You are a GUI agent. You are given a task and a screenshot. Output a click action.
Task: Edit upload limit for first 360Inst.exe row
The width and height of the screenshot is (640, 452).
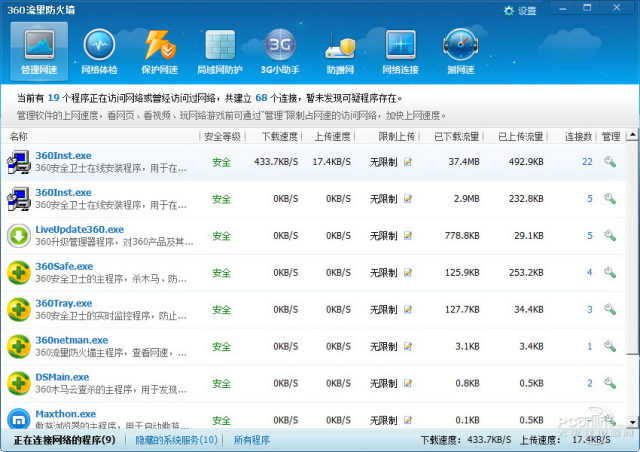tap(407, 162)
